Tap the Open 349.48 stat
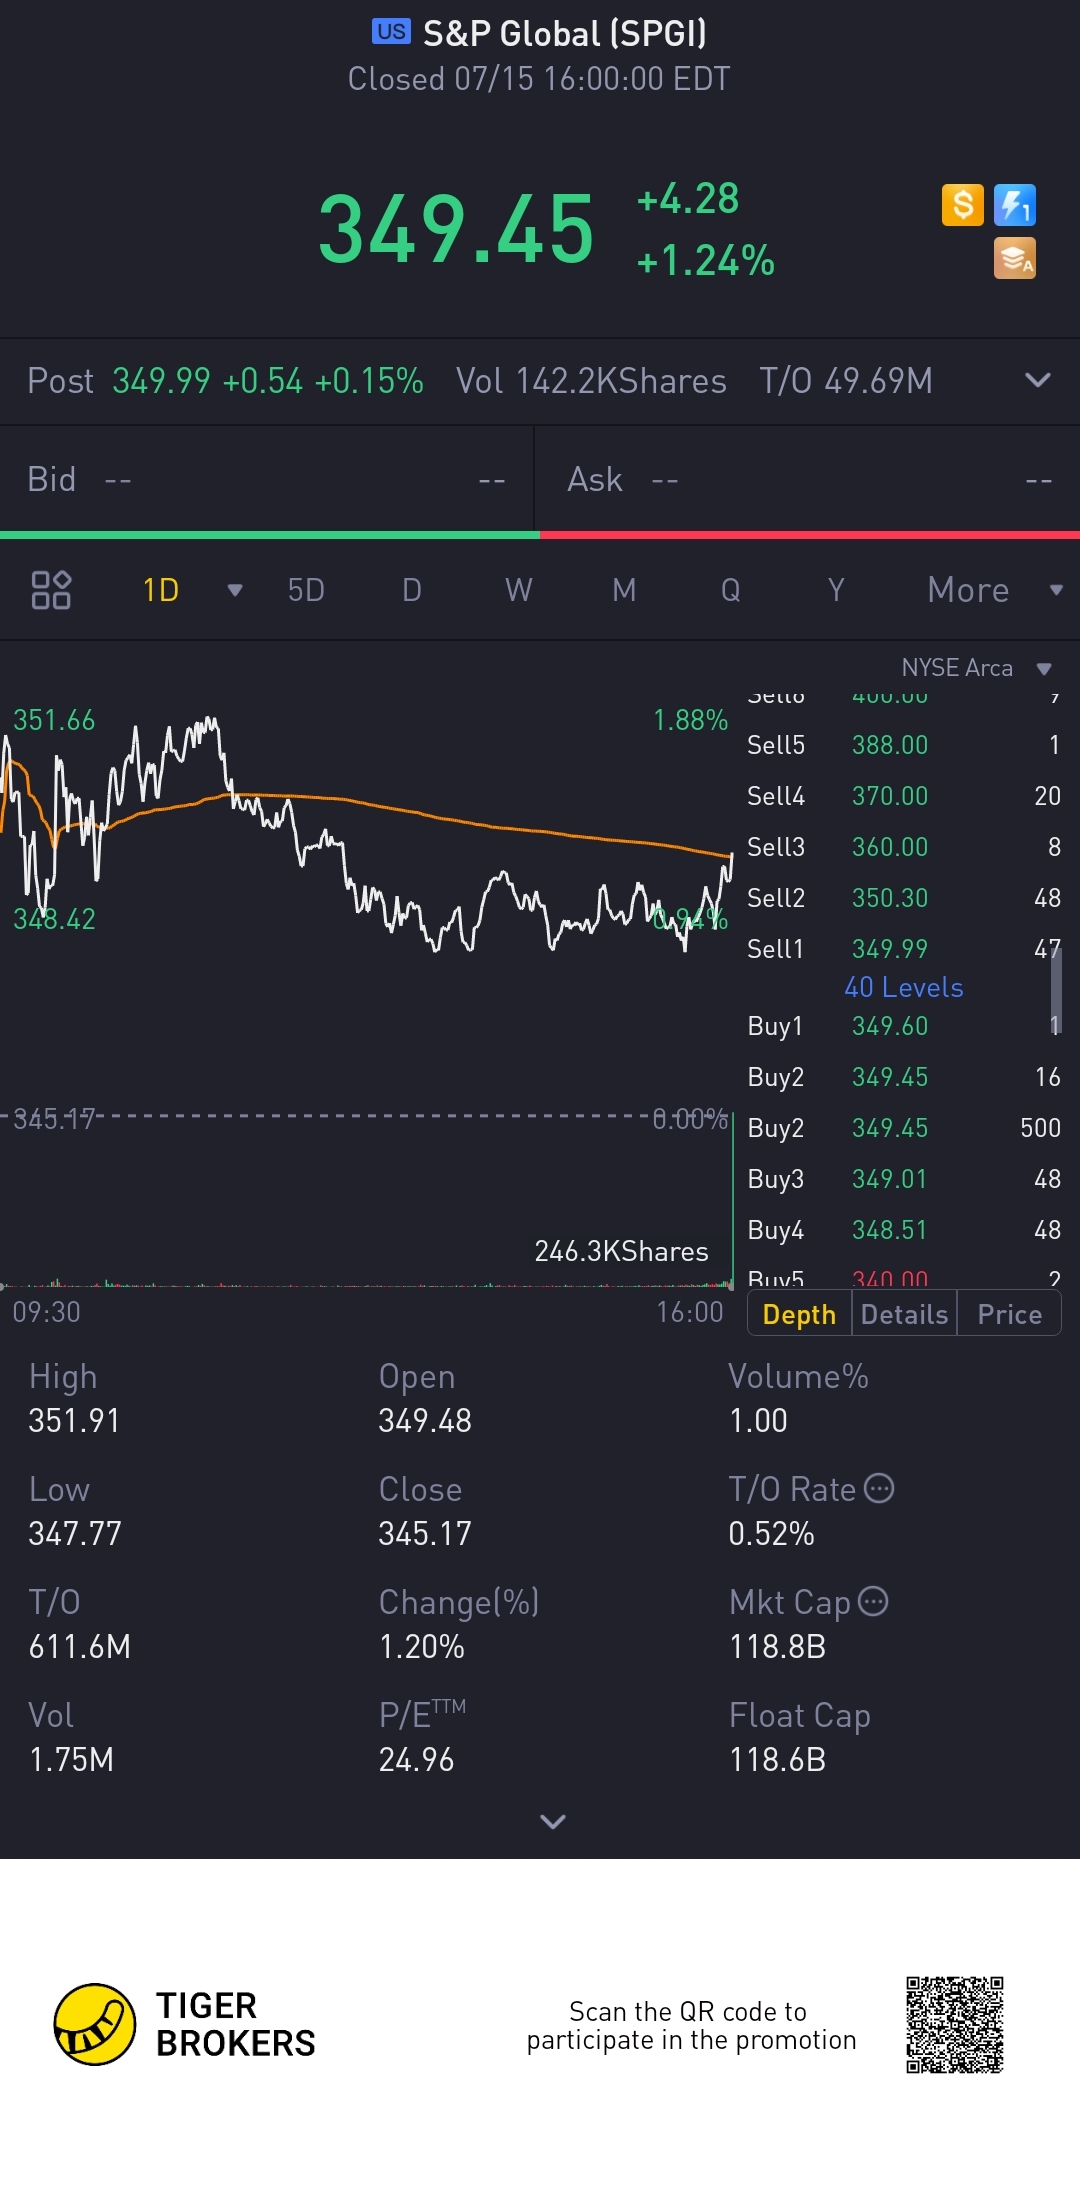The height and width of the screenshot is (2191, 1080). click(425, 1398)
